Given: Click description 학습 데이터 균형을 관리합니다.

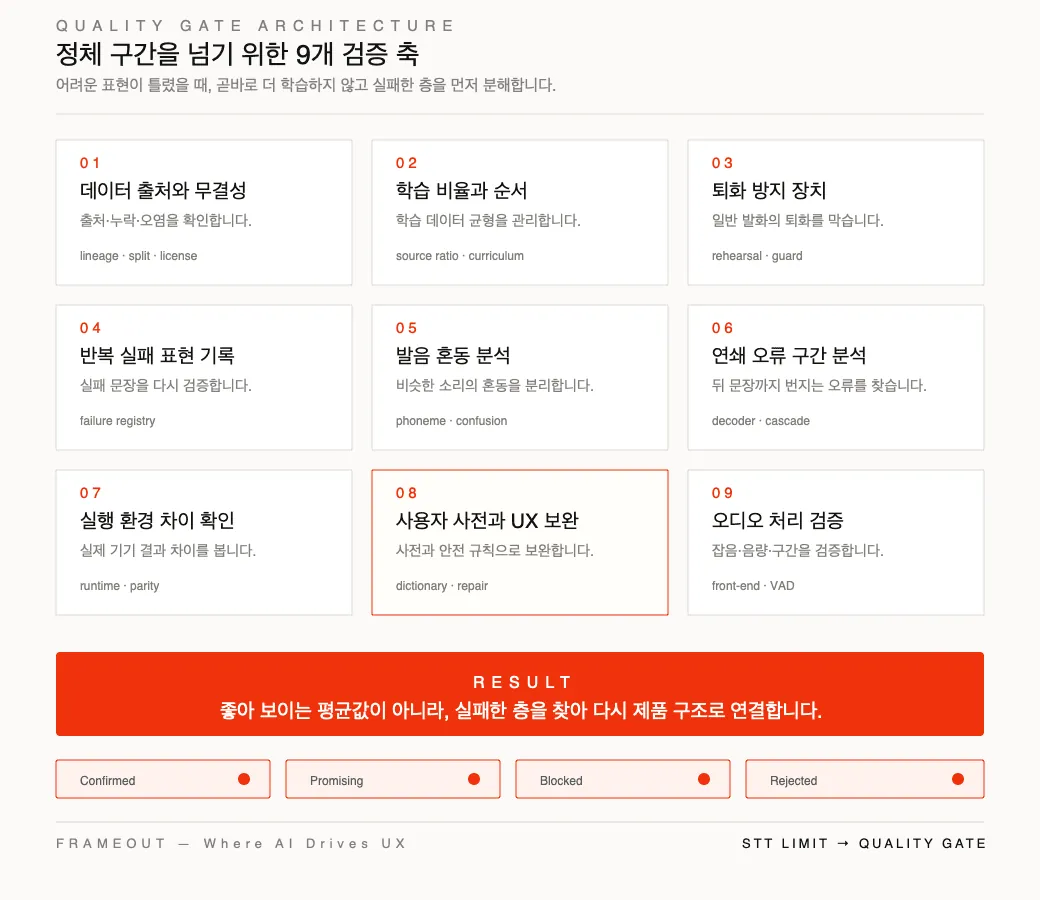Looking at the screenshot, I should tap(488, 220).
